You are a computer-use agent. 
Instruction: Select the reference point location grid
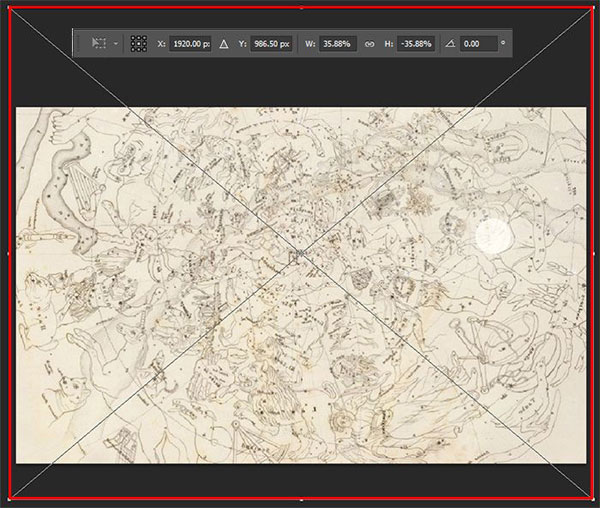coord(139,44)
